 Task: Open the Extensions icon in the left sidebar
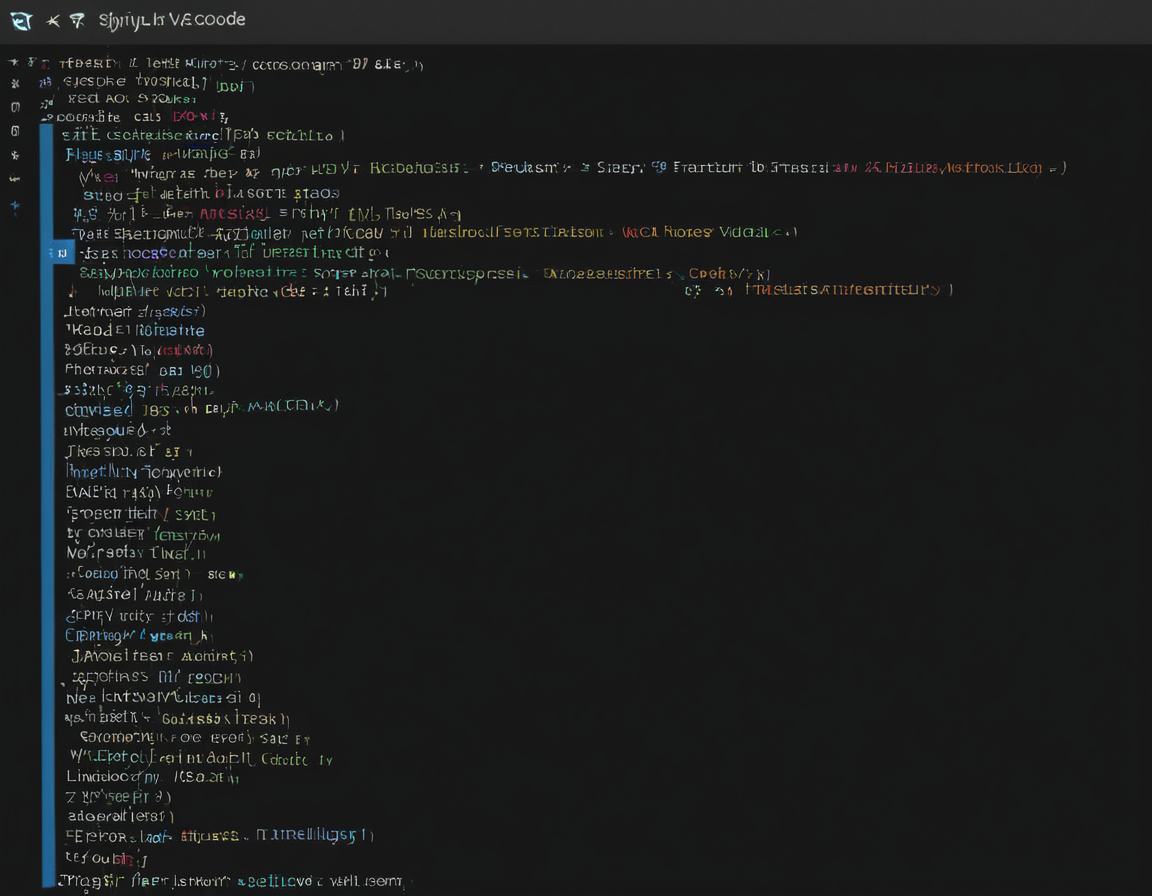click(14, 154)
